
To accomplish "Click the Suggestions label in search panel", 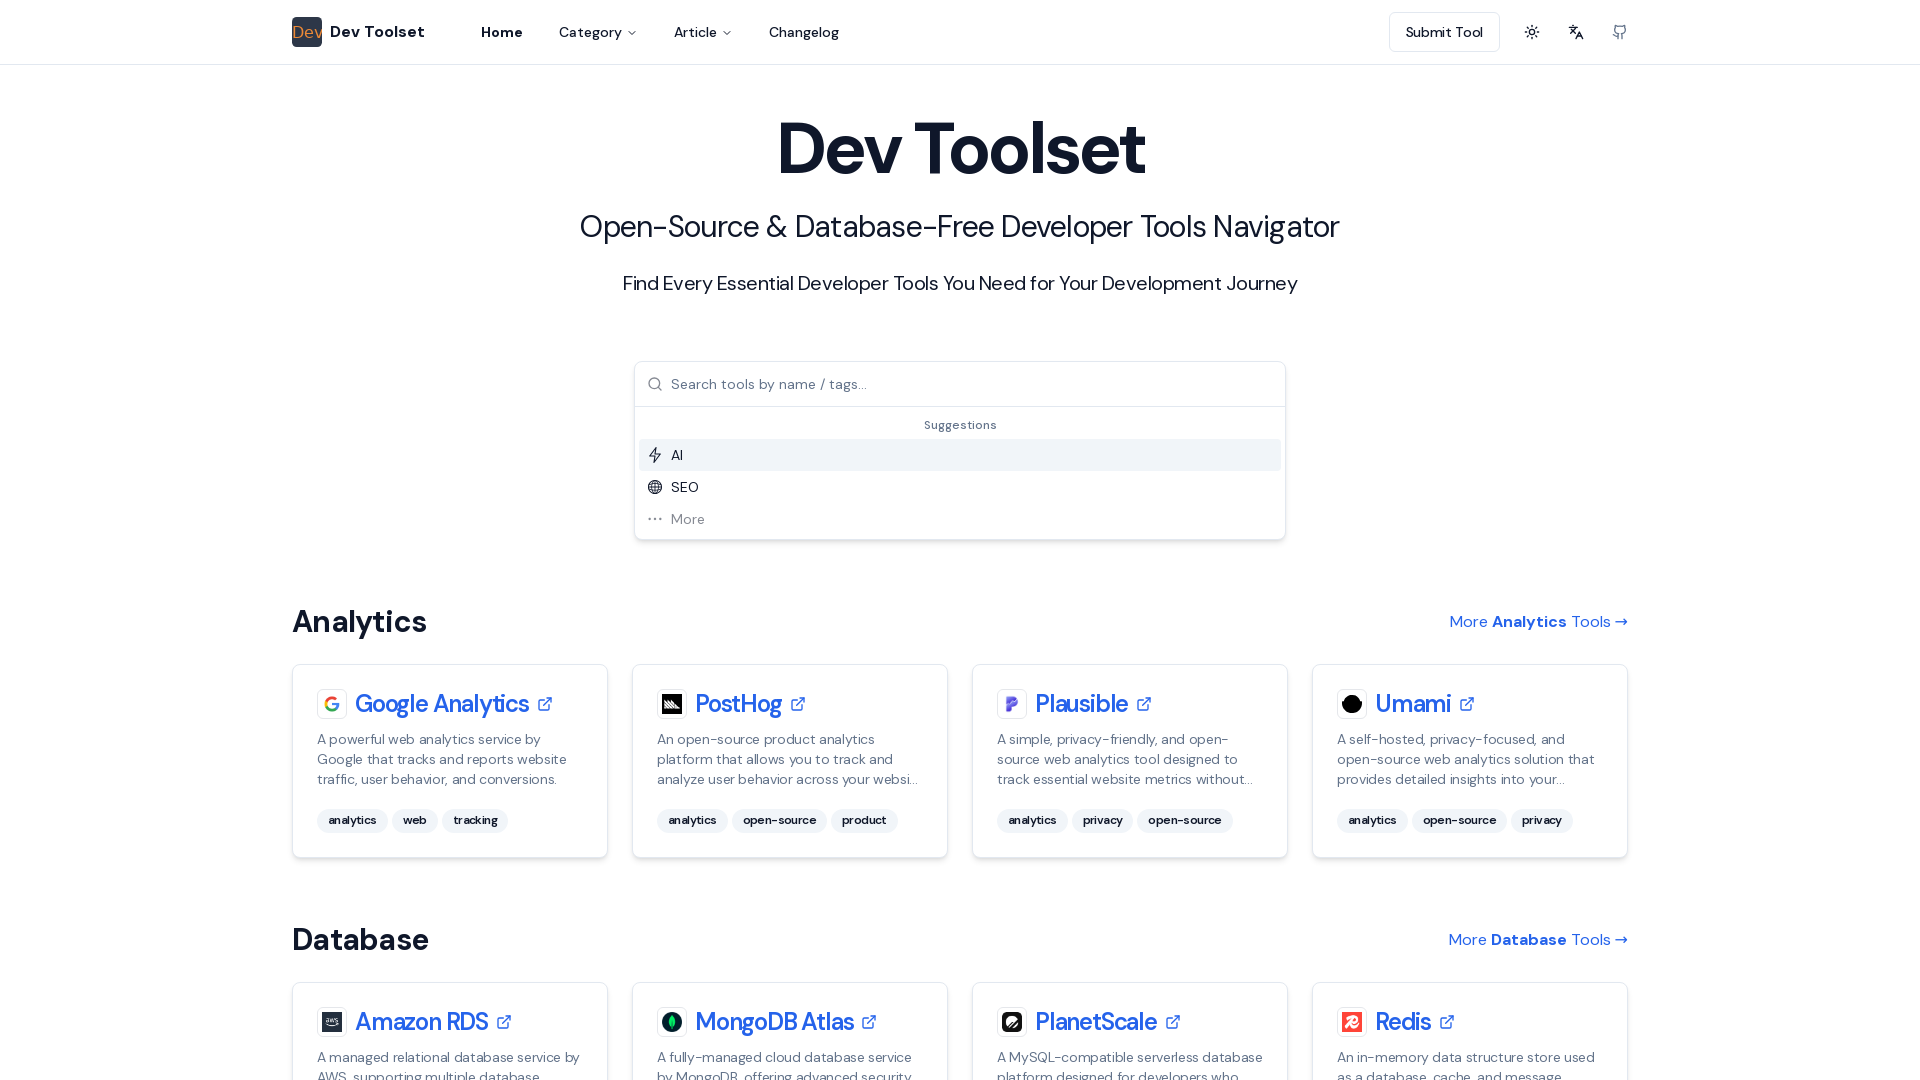I will coord(960,425).
